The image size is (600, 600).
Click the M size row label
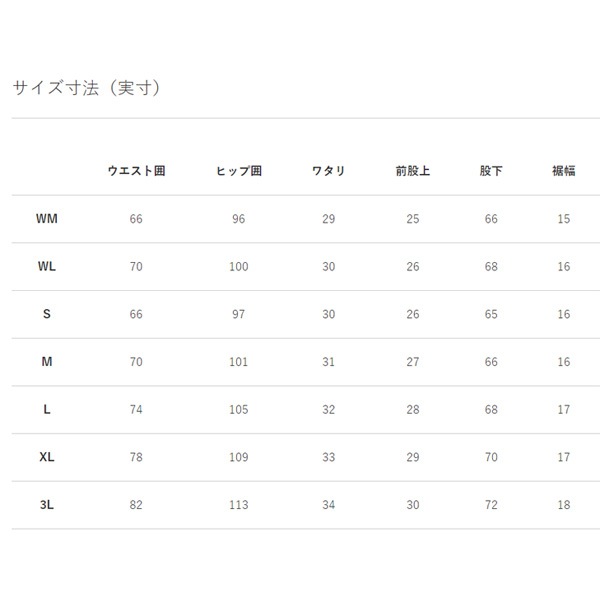[x=46, y=362]
